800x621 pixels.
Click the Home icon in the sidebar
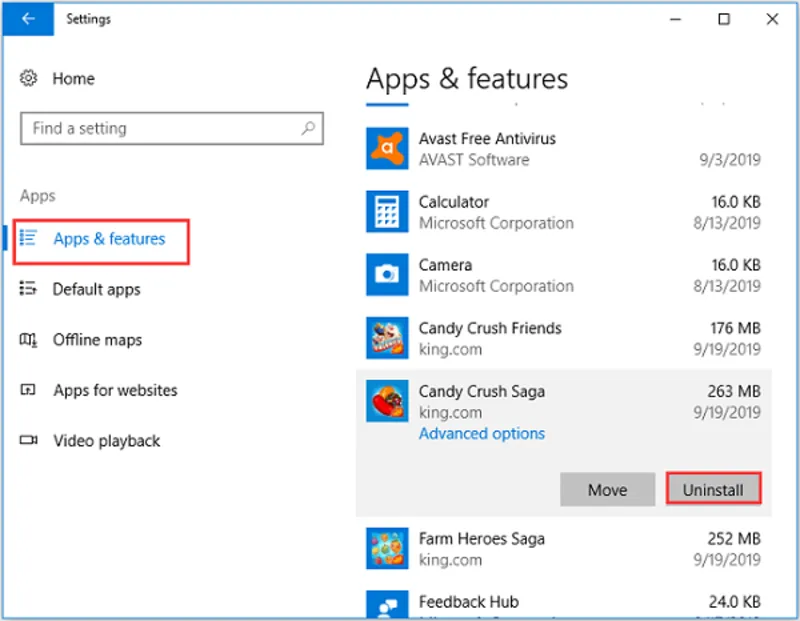click(x=29, y=78)
